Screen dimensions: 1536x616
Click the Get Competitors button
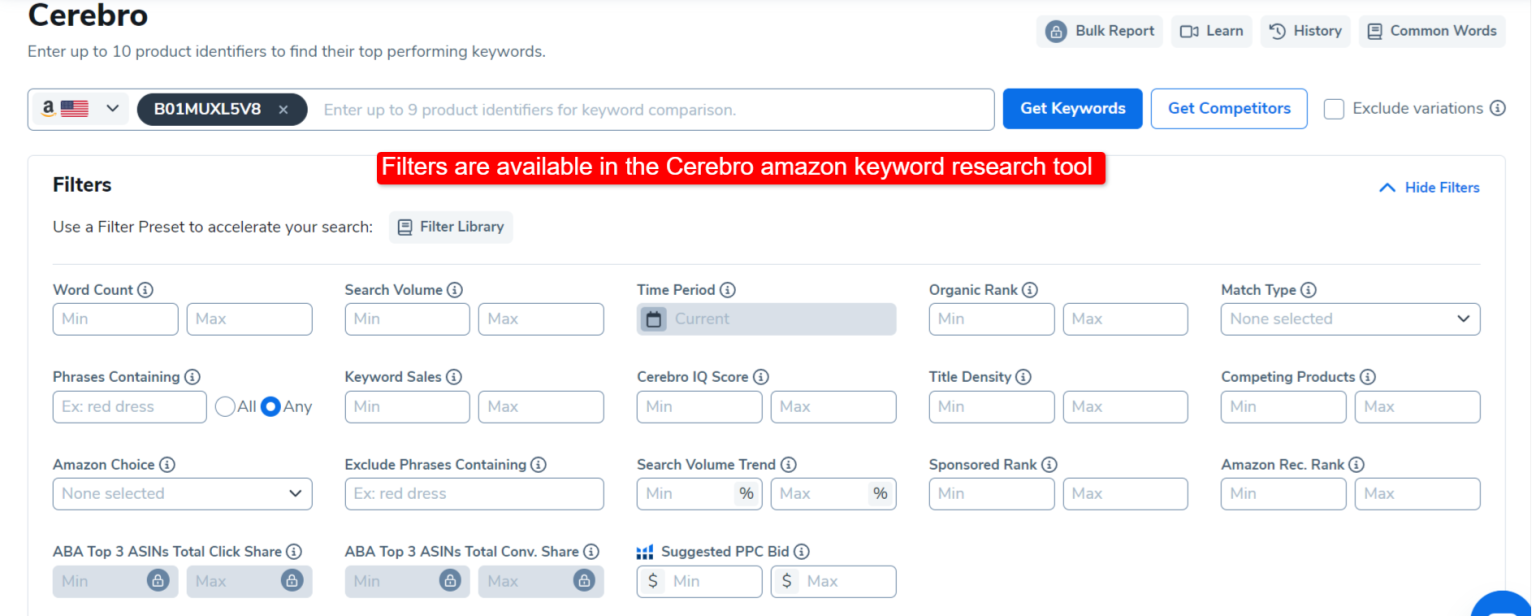click(1228, 108)
